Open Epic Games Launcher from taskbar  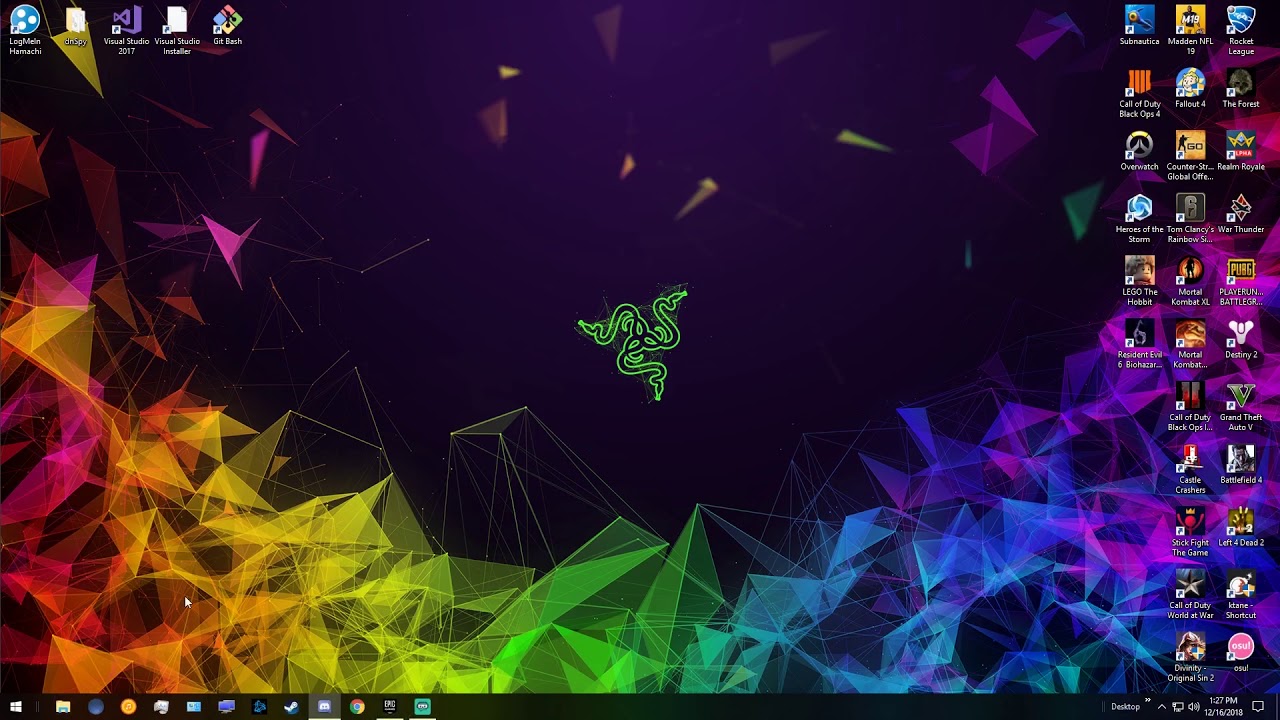(x=389, y=707)
